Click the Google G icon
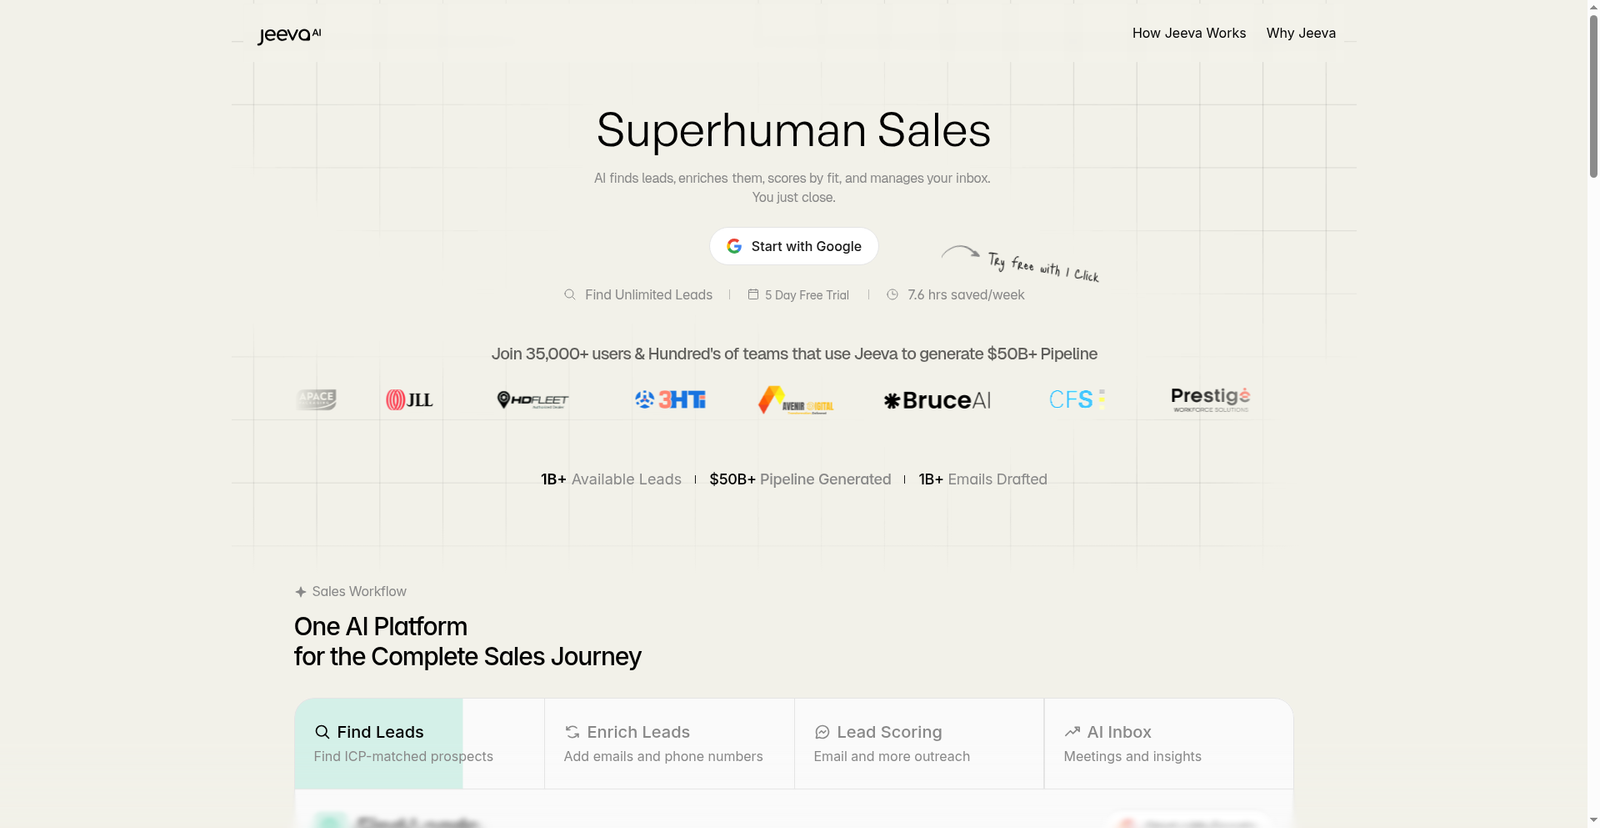The height and width of the screenshot is (828, 1600). (x=734, y=246)
